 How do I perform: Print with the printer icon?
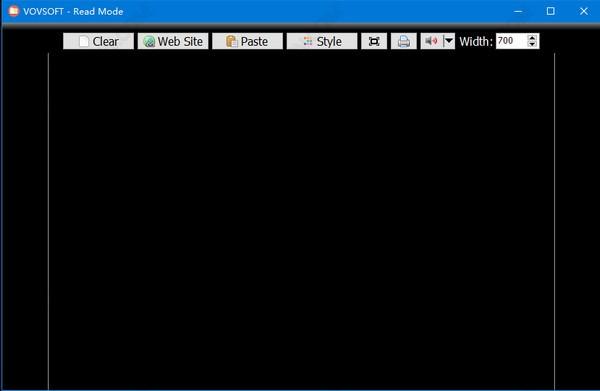point(404,41)
